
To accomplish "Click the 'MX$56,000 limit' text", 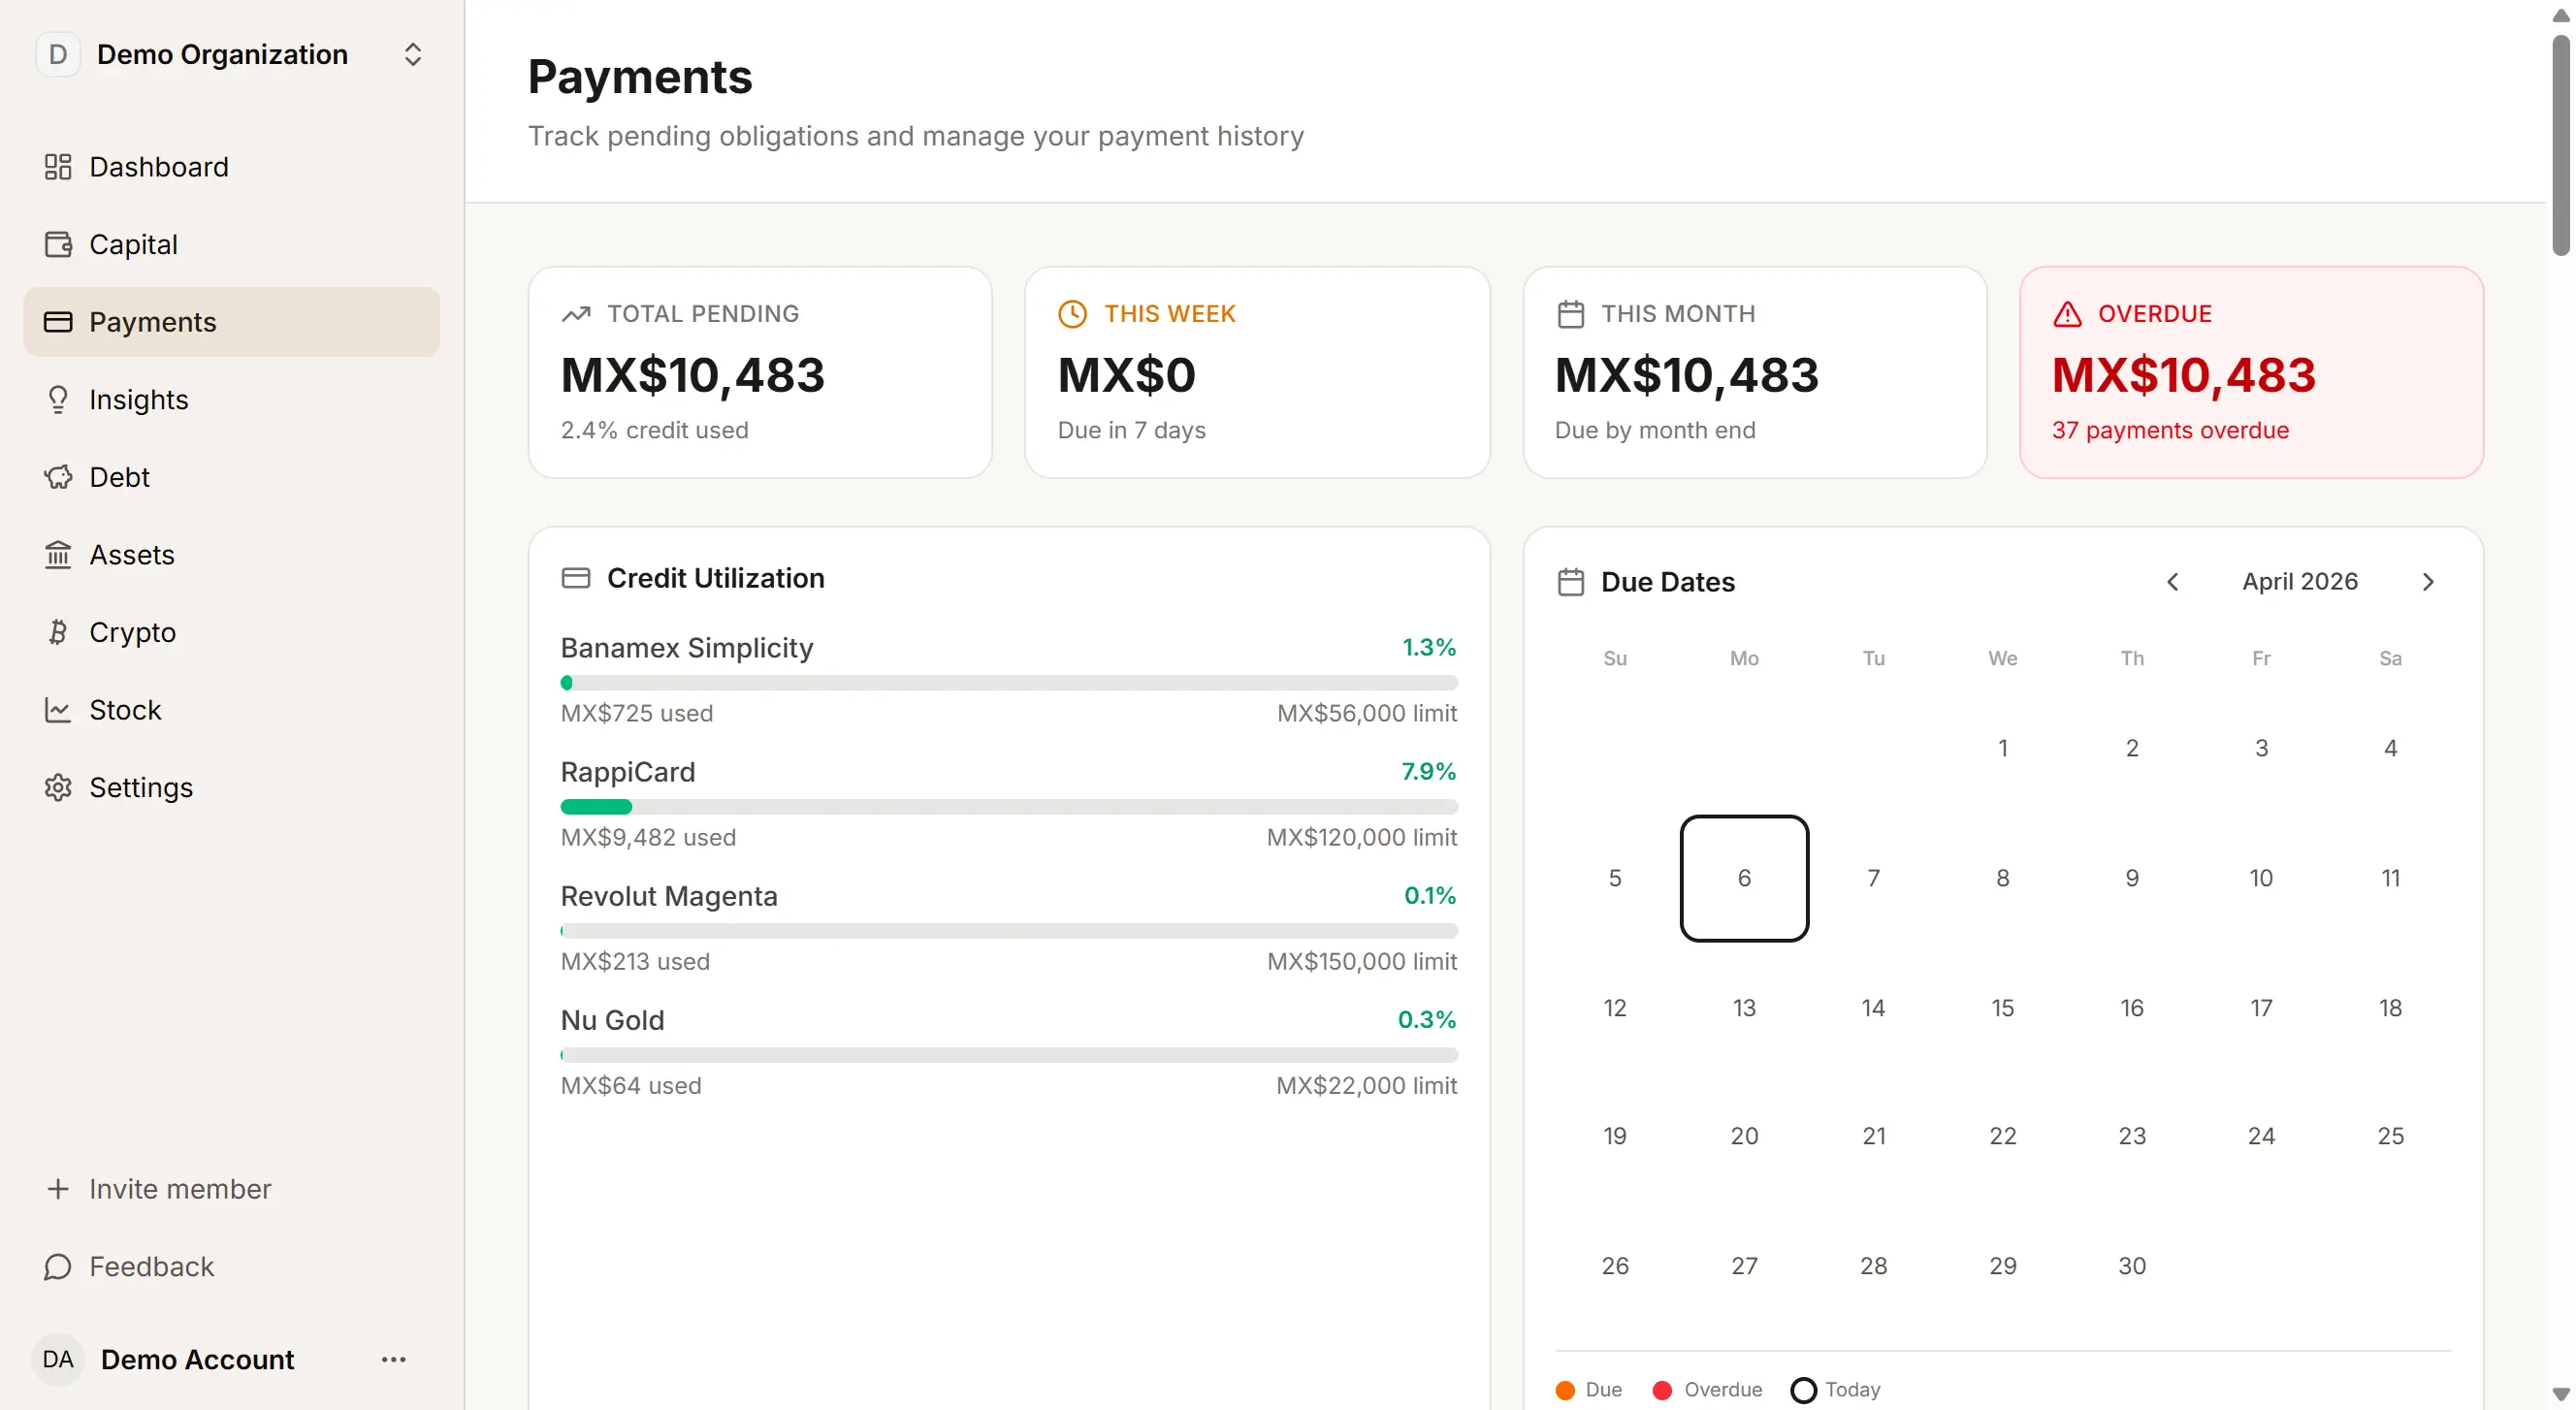I will (1367, 714).
